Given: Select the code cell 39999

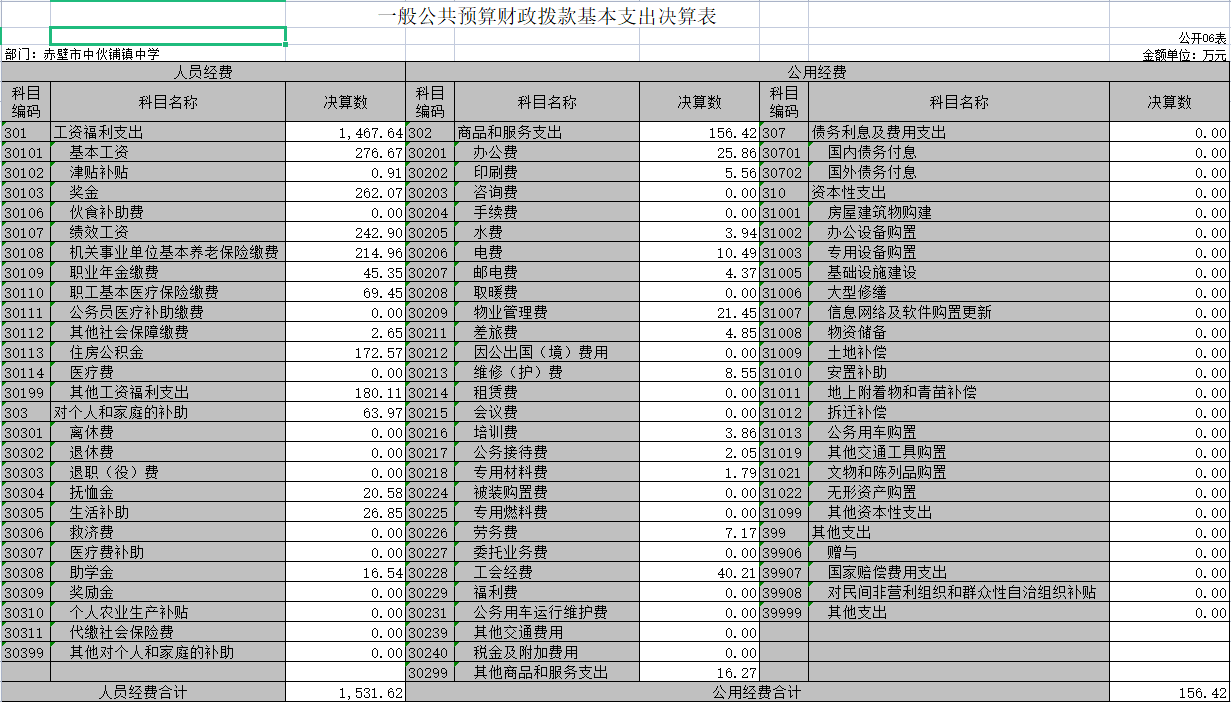Looking at the screenshot, I should point(785,612).
